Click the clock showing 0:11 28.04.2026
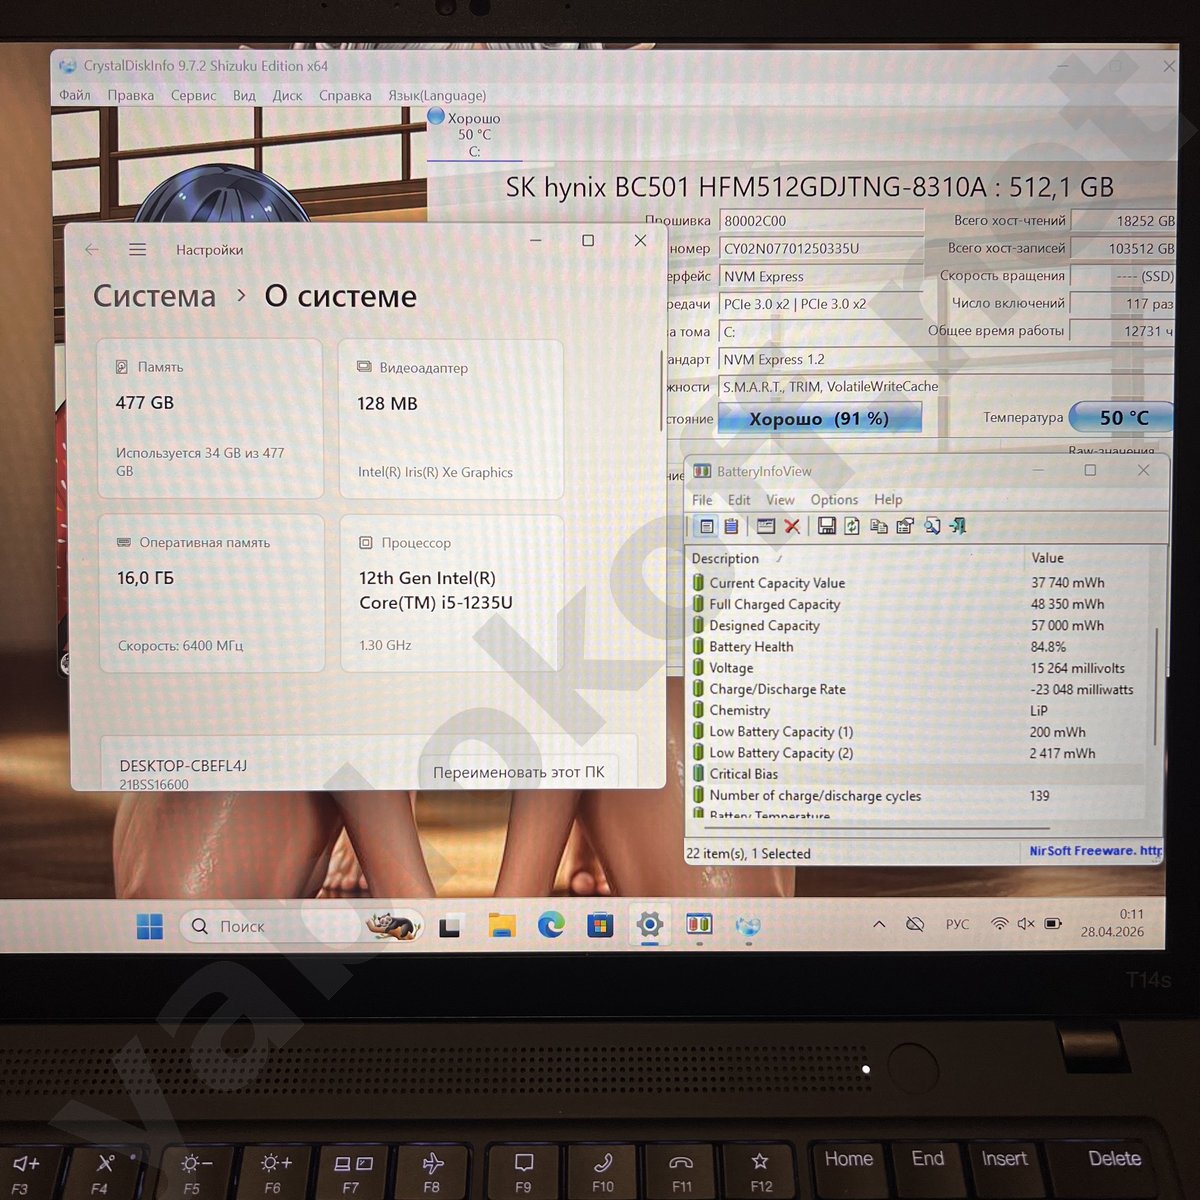The image size is (1200, 1200). pyautogui.click(x=1112, y=922)
